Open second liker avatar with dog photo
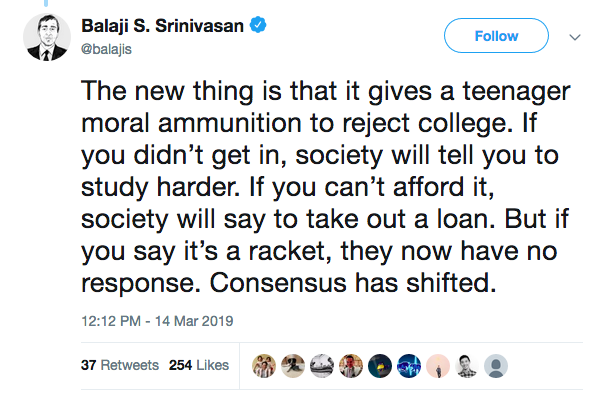The width and height of the screenshot is (604, 394). coord(293,366)
